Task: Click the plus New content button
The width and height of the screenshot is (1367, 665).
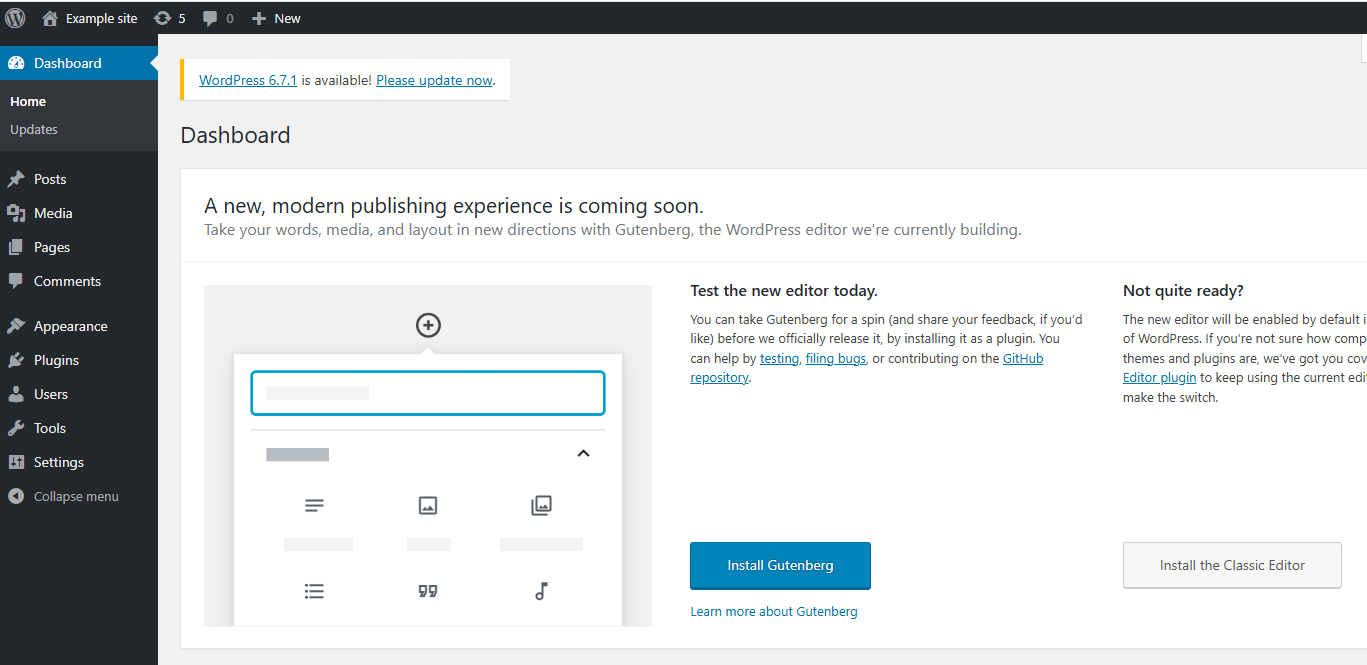Action: pyautogui.click(x=276, y=18)
